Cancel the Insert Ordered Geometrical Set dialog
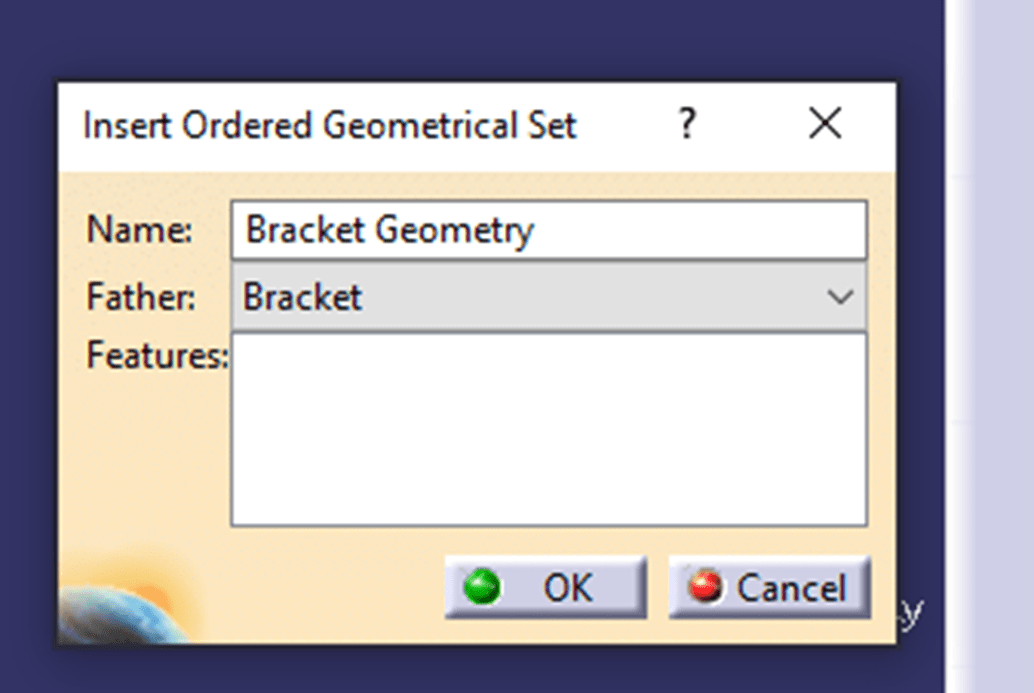 768,588
